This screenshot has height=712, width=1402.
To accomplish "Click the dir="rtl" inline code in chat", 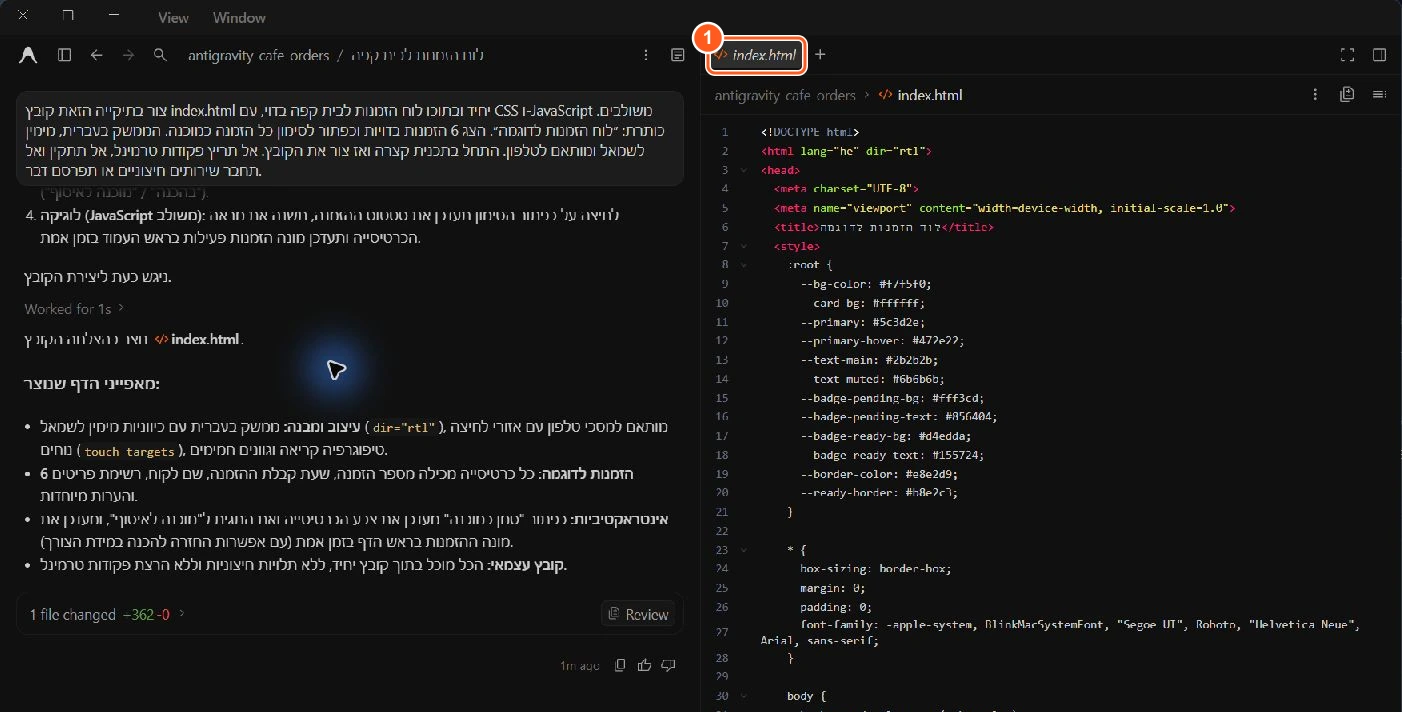I will [403, 428].
